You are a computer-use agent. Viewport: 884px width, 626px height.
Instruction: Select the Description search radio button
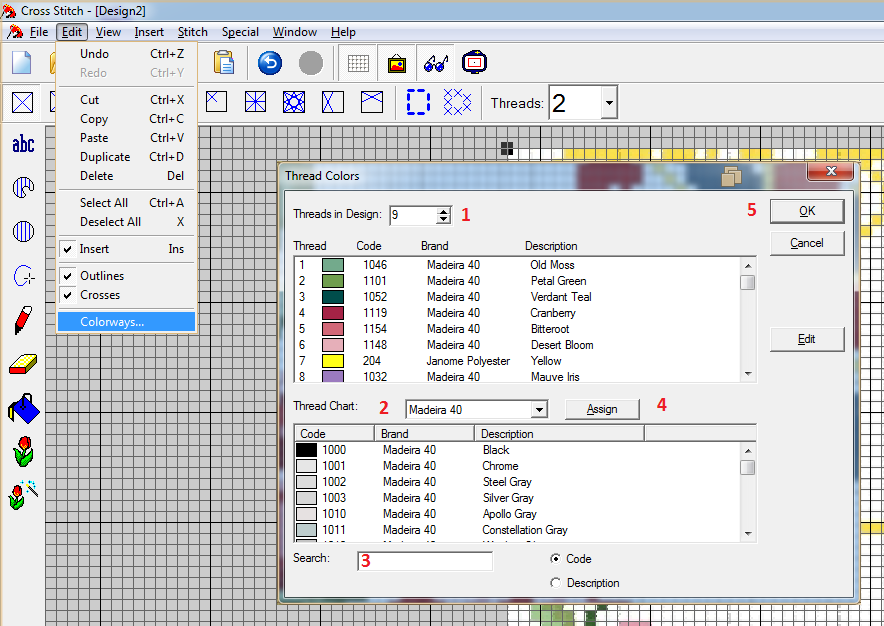tap(556, 583)
